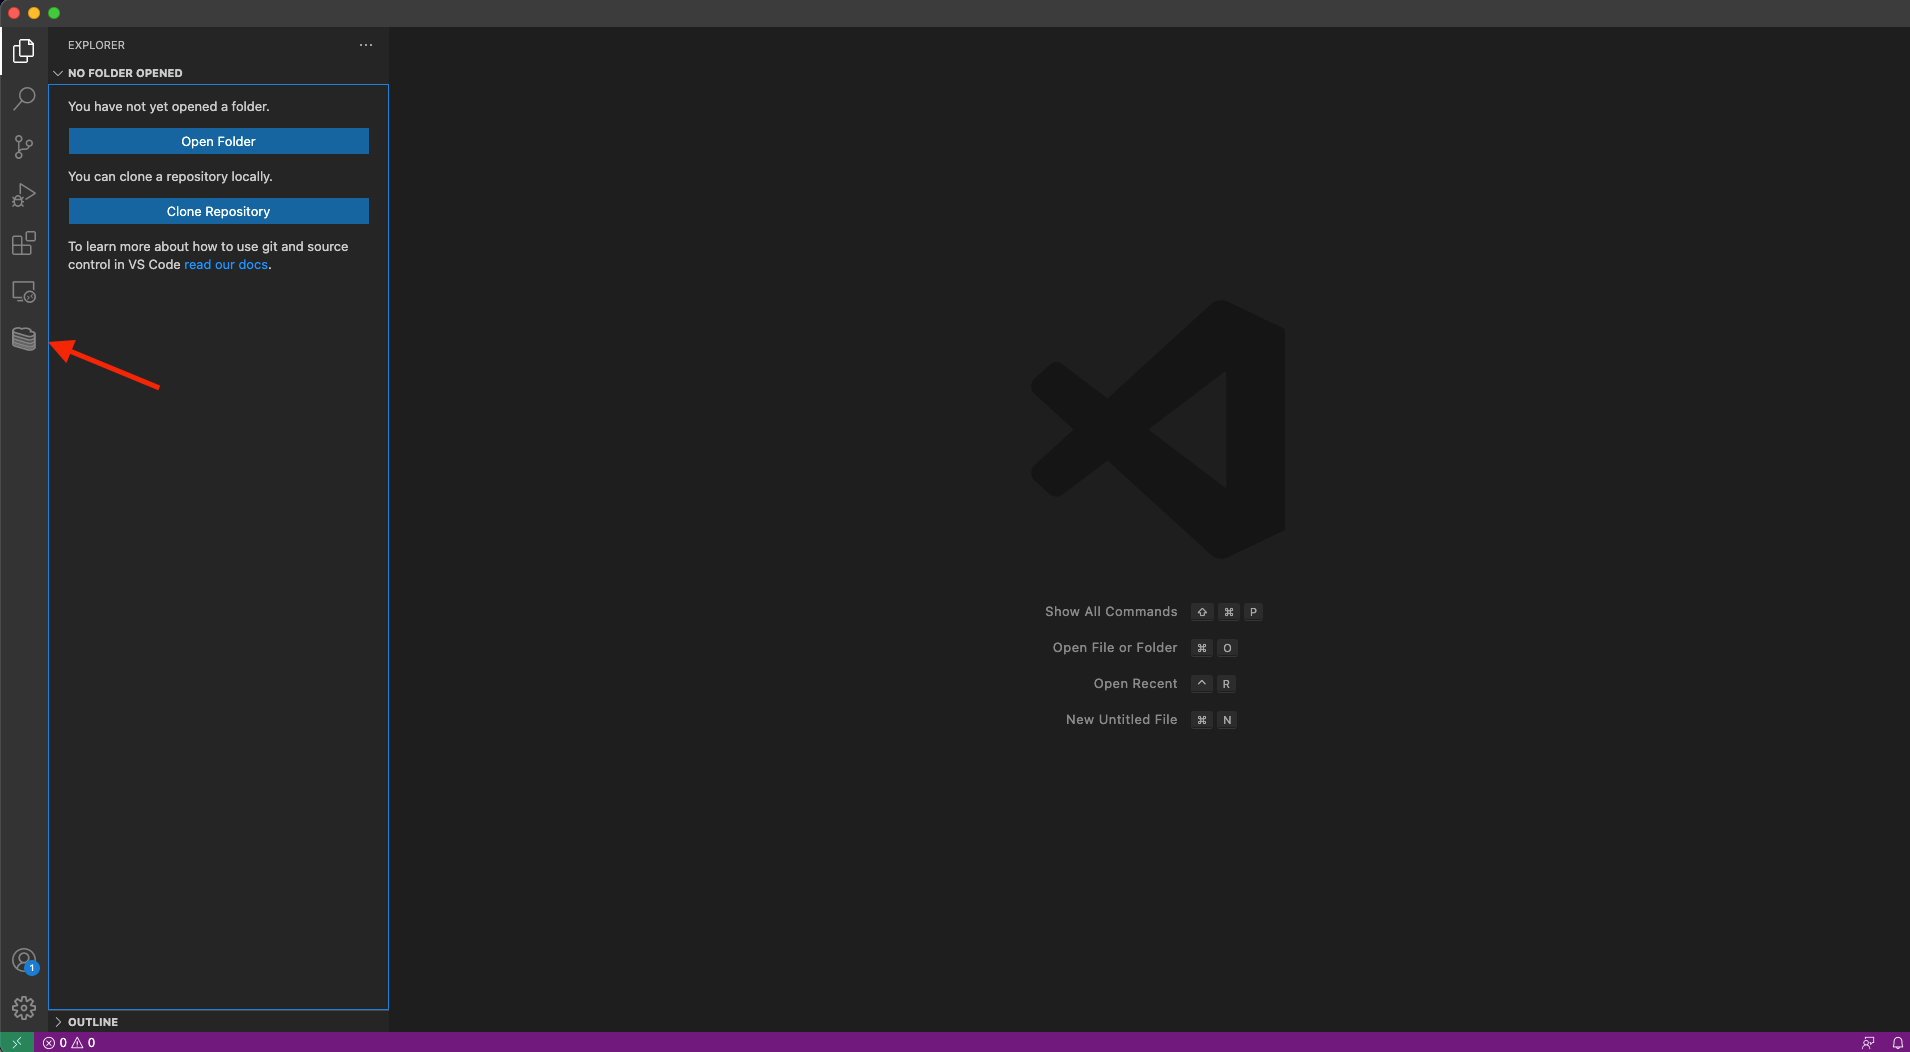The height and width of the screenshot is (1052, 1910).
Task: Click the Show All Commands text
Action: [1111, 612]
